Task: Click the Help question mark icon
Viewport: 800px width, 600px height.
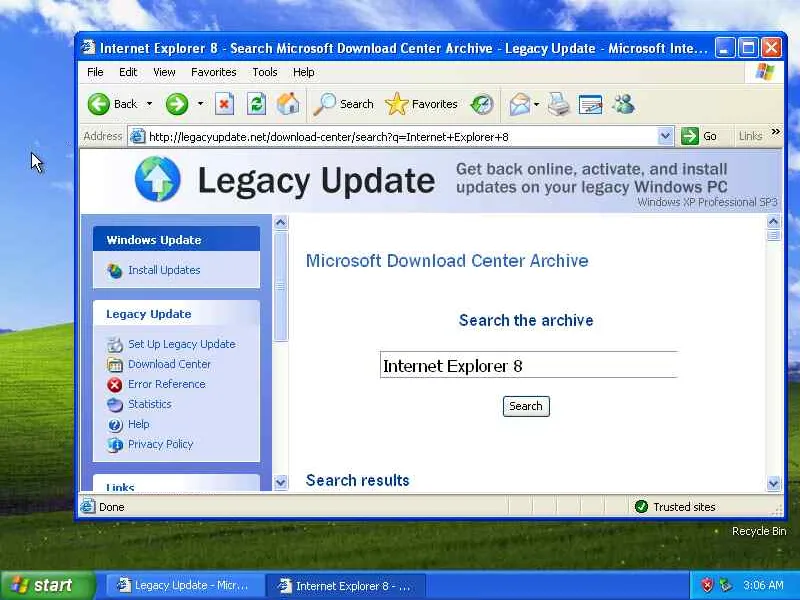Action: click(x=115, y=424)
